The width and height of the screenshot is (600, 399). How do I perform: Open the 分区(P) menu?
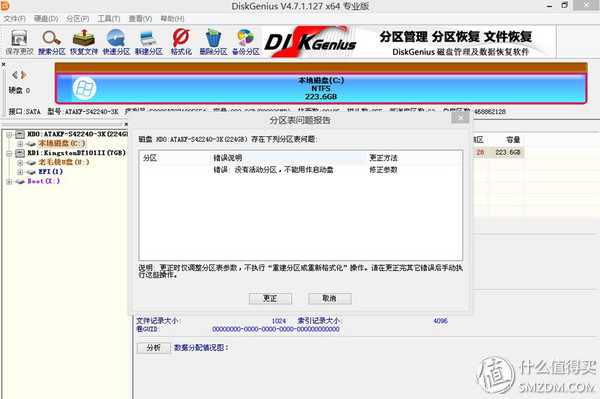point(78,19)
